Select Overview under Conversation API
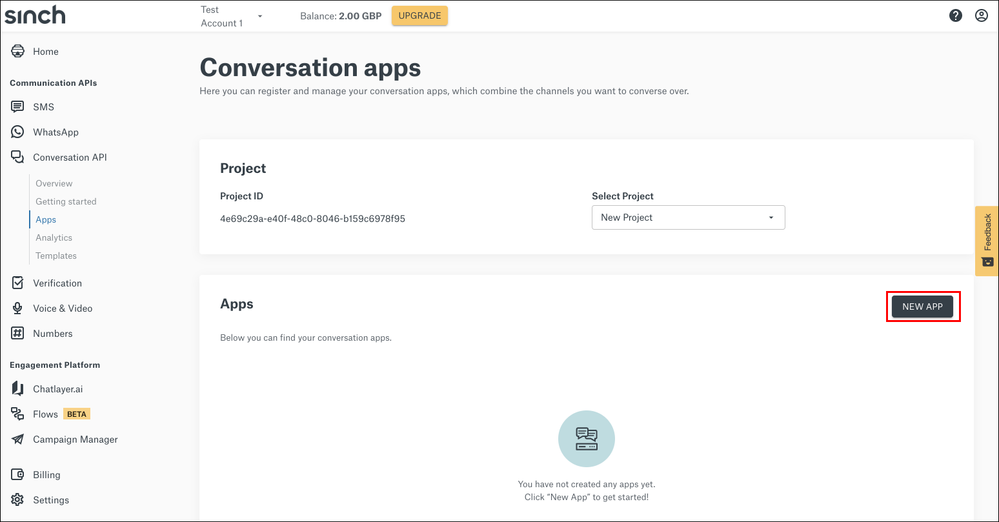 tap(54, 183)
